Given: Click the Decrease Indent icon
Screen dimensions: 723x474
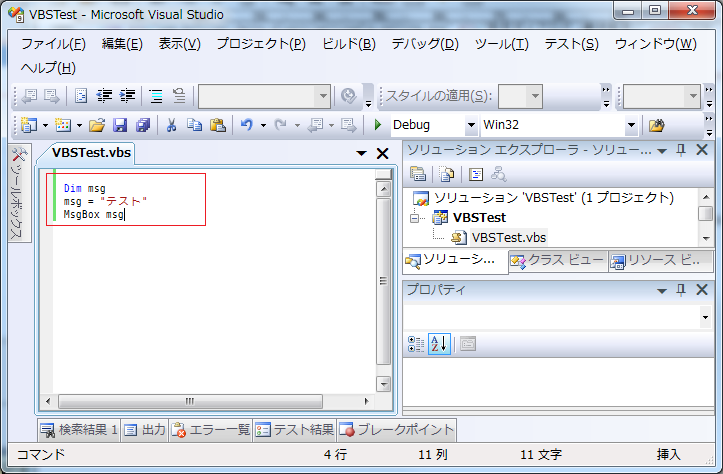Looking at the screenshot, I should 104,95.
